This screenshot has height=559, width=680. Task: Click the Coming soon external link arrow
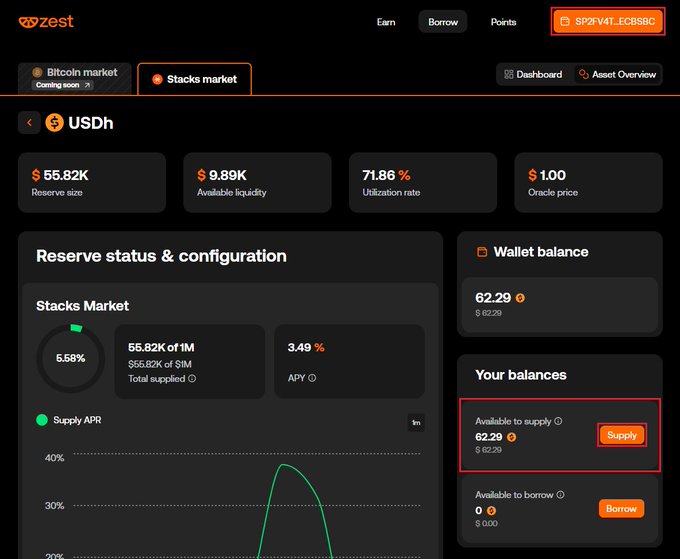click(87, 85)
